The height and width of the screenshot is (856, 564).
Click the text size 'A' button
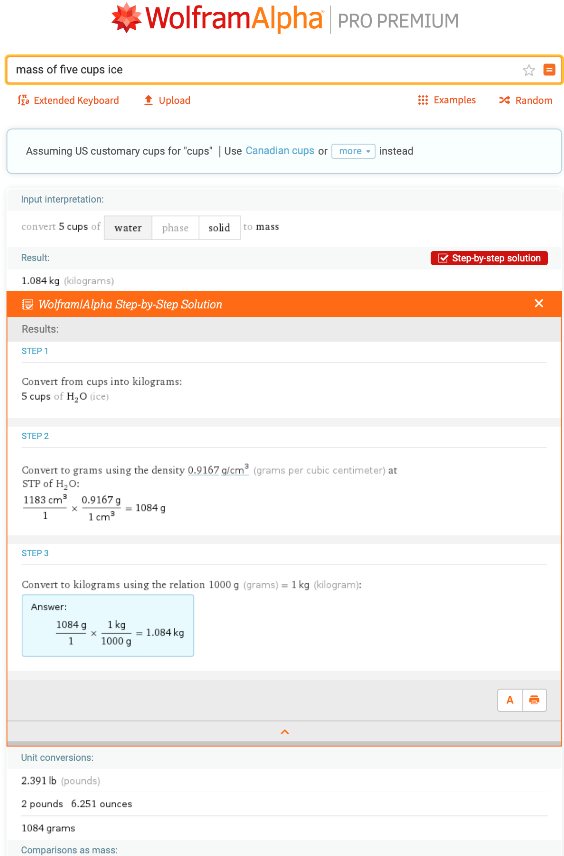coord(510,700)
